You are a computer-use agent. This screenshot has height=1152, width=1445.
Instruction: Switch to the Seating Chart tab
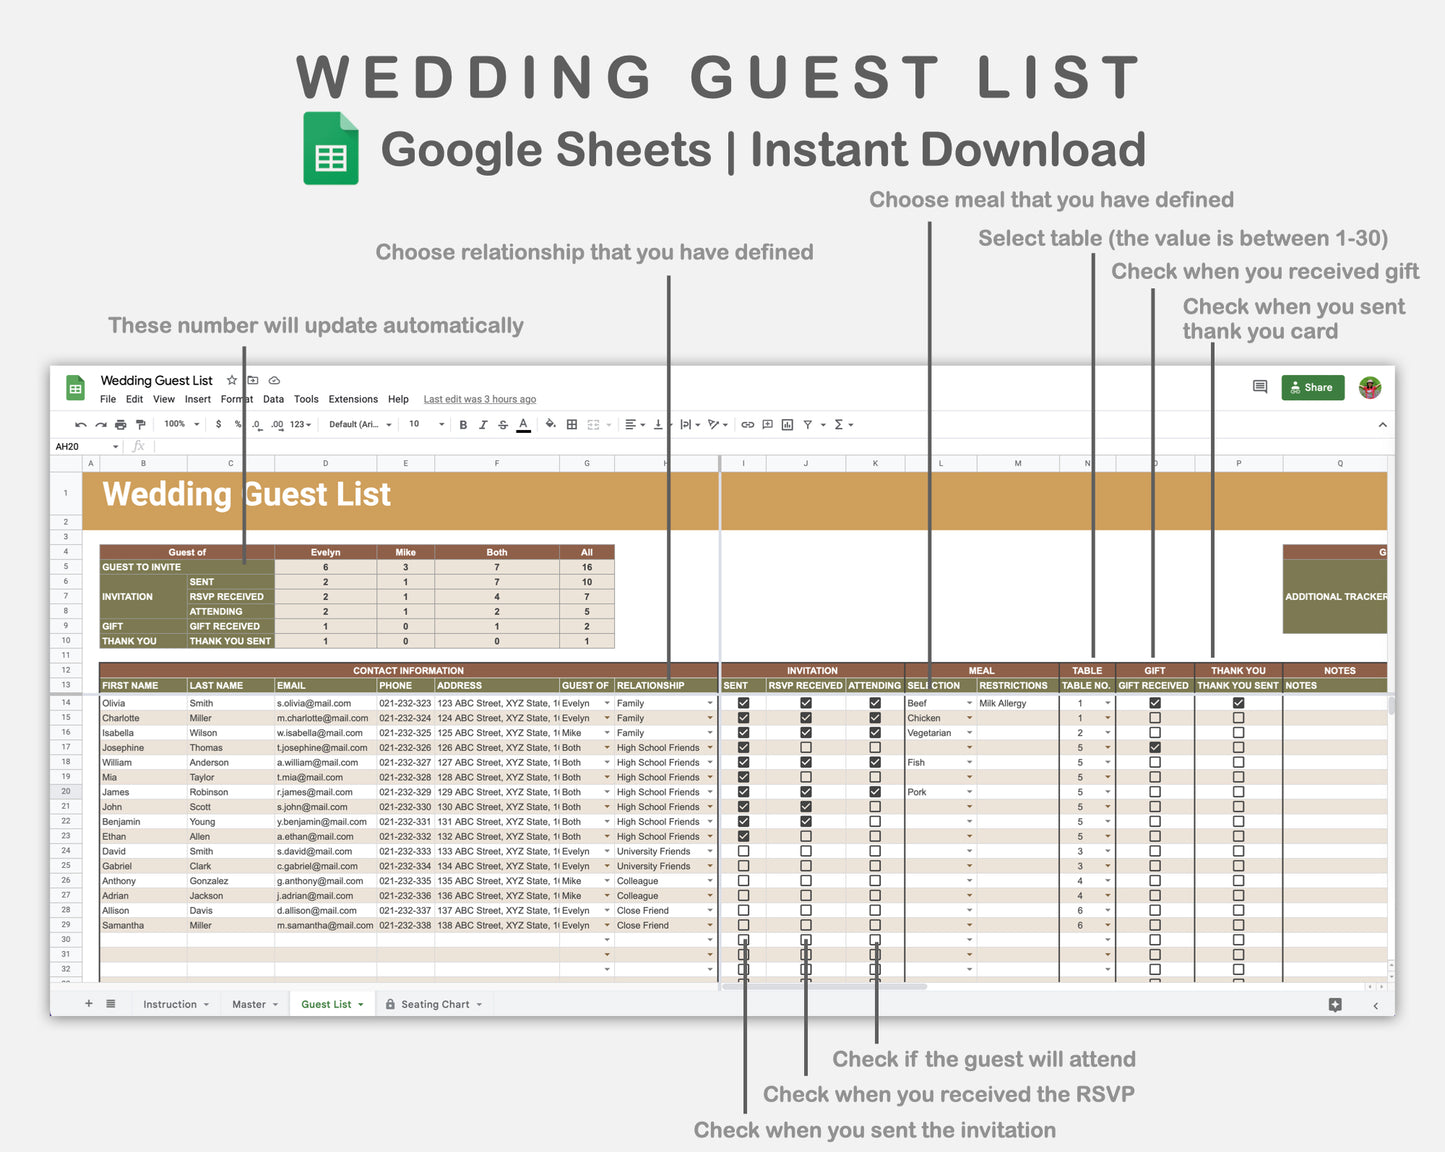[434, 1004]
